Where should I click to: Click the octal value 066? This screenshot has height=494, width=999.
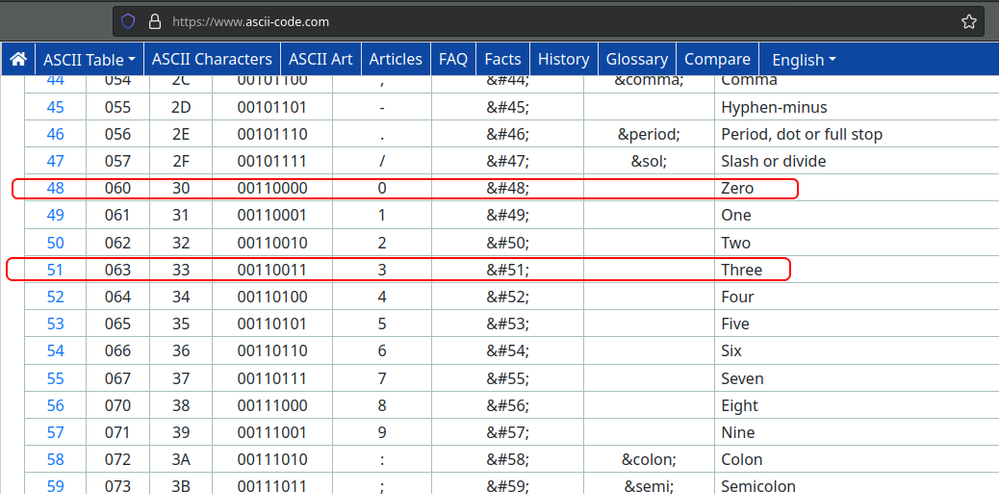pos(118,351)
